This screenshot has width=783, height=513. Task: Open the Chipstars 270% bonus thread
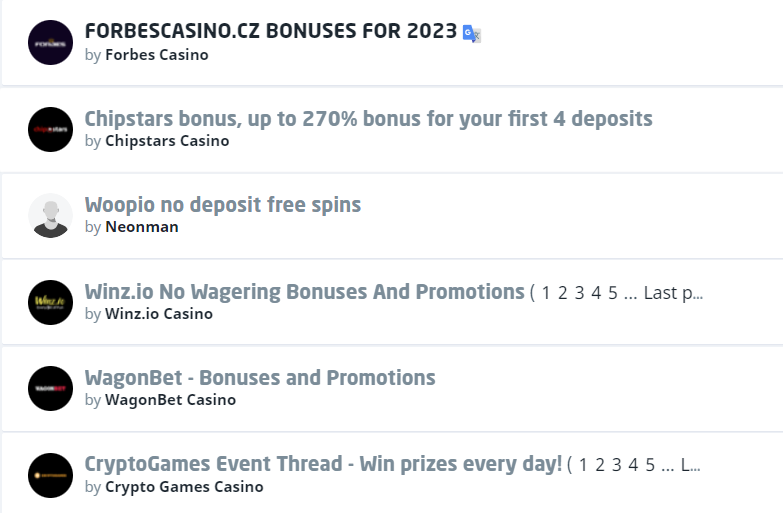pos(368,119)
